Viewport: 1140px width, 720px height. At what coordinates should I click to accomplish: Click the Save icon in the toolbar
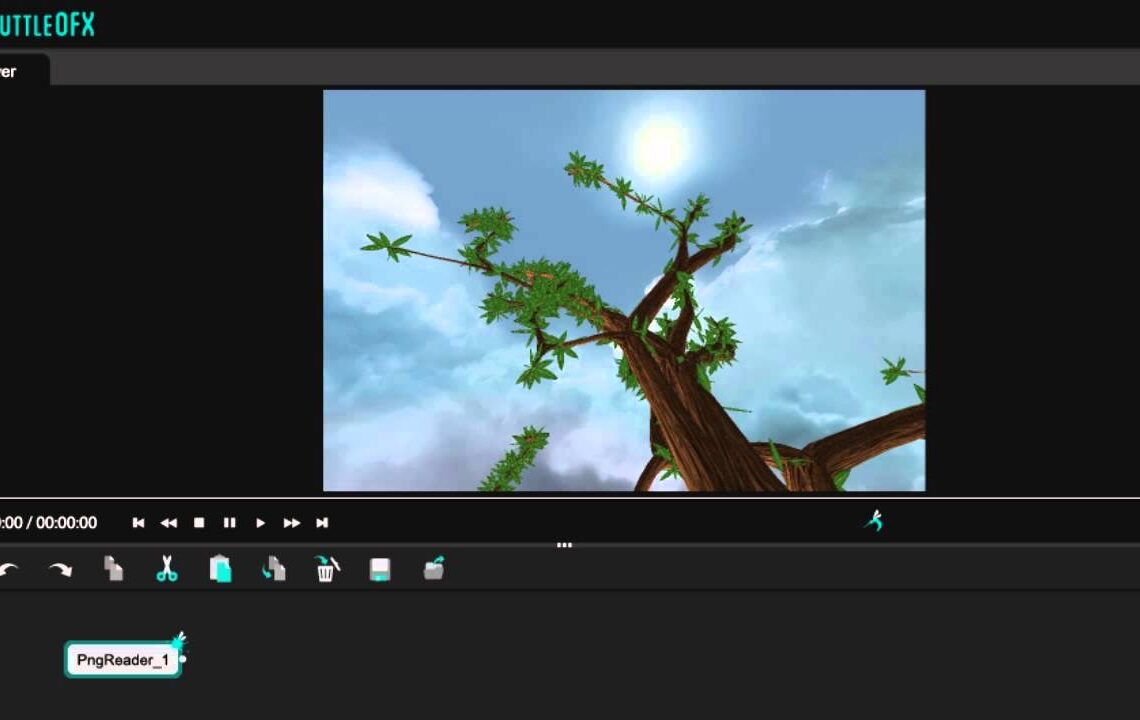[380, 568]
